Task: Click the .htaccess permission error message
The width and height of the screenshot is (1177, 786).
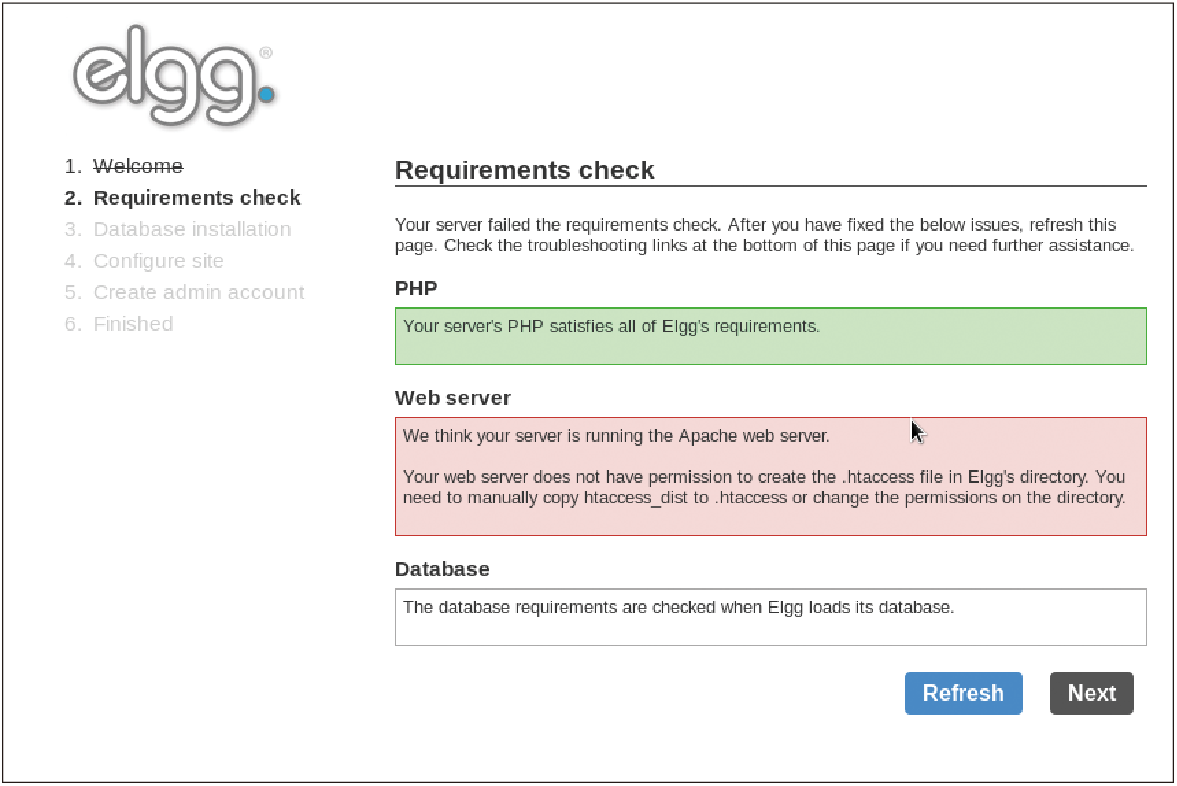Action: coord(764,487)
